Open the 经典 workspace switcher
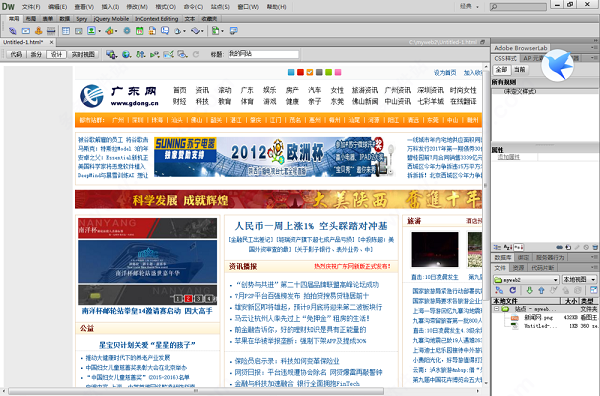Viewport: 600px width, 396px height. [x=469, y=7]
